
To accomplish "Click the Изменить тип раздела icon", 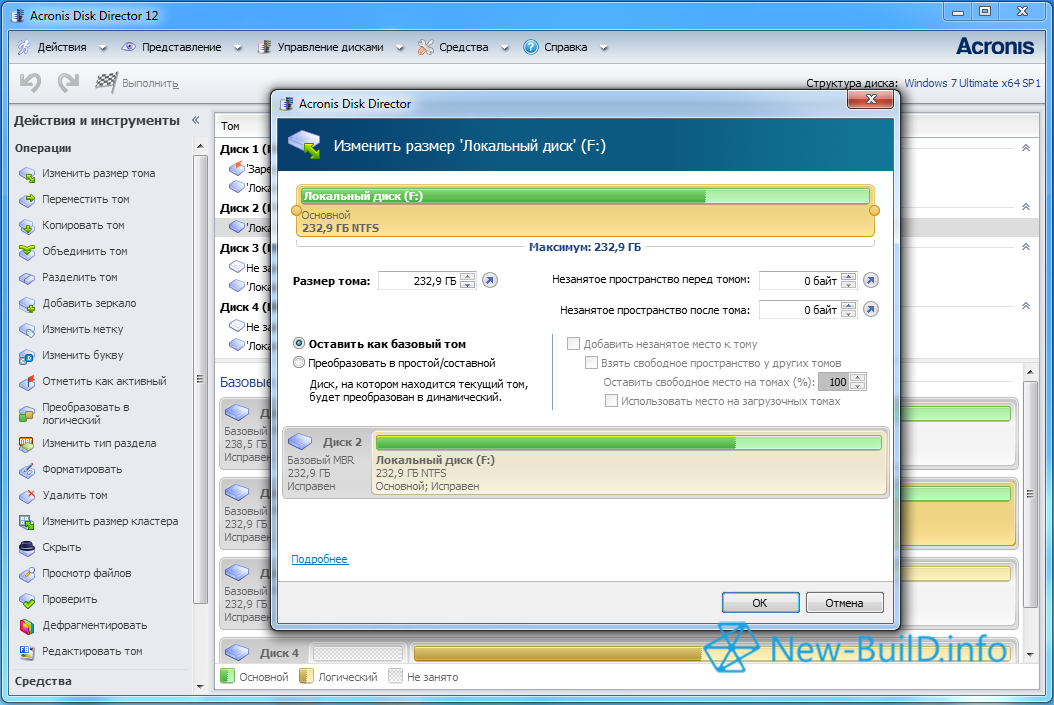I will point(27,444).
